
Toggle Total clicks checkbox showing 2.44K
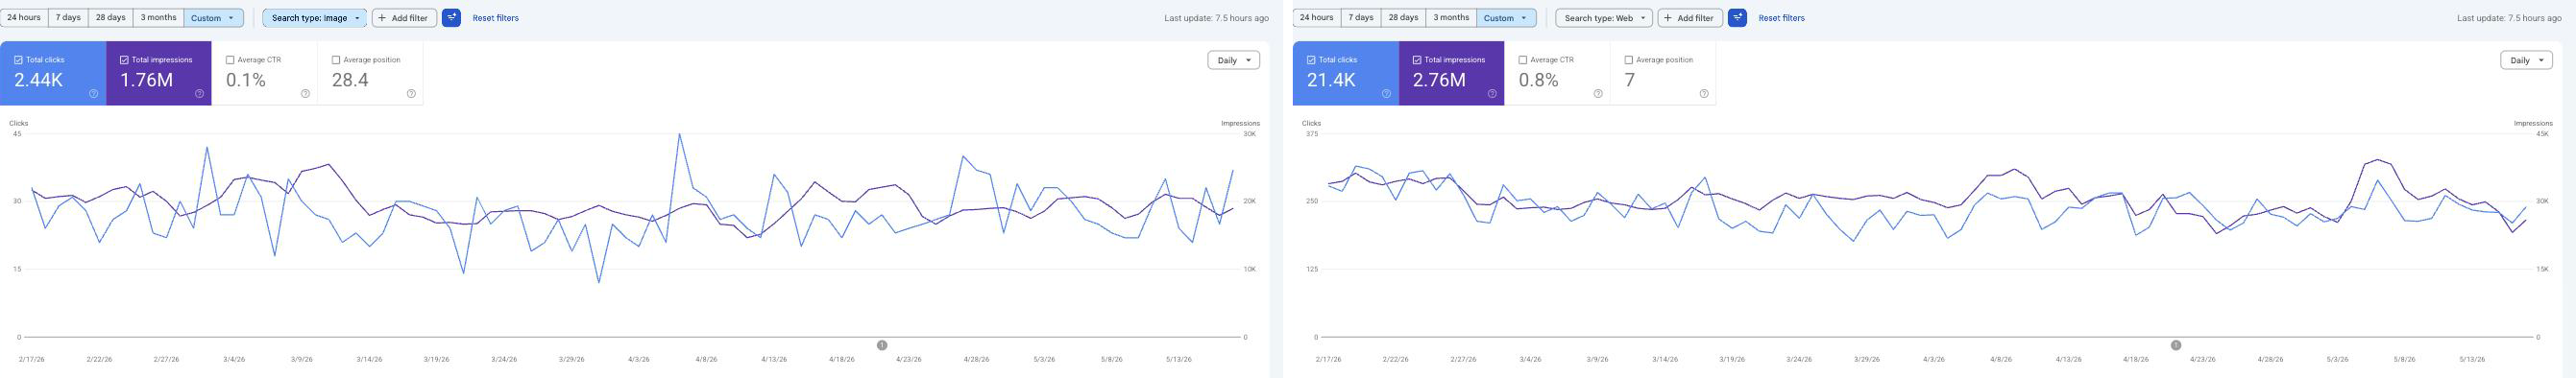pyautogui.click(x=18, y=60)
